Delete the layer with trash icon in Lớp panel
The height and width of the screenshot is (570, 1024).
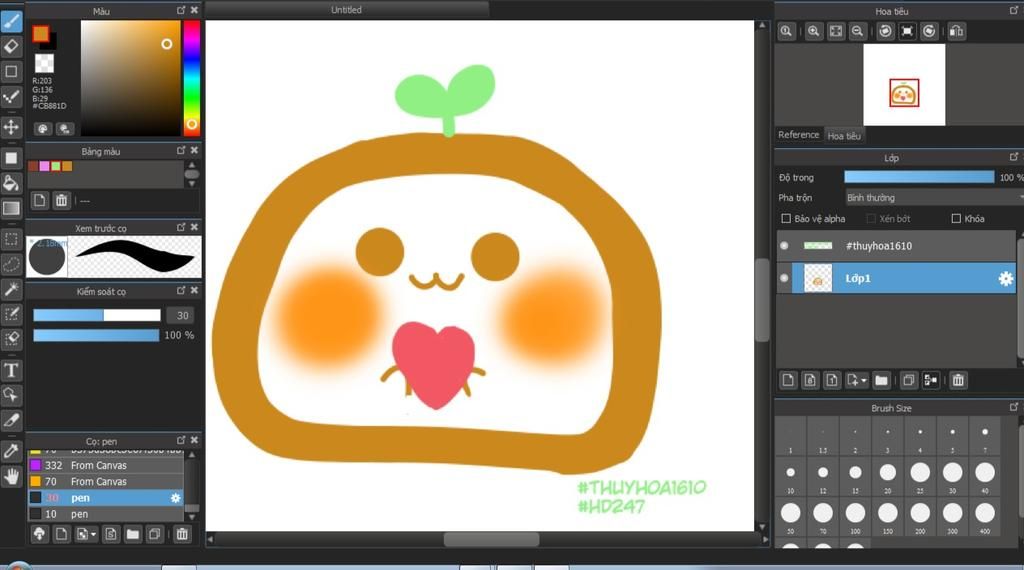(x=958, y=380)
